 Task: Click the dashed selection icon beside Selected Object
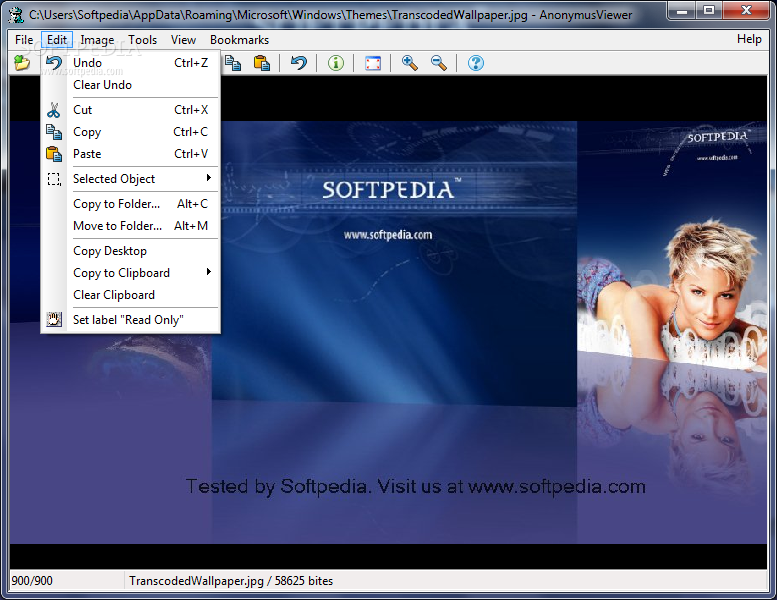click(54, 179)
